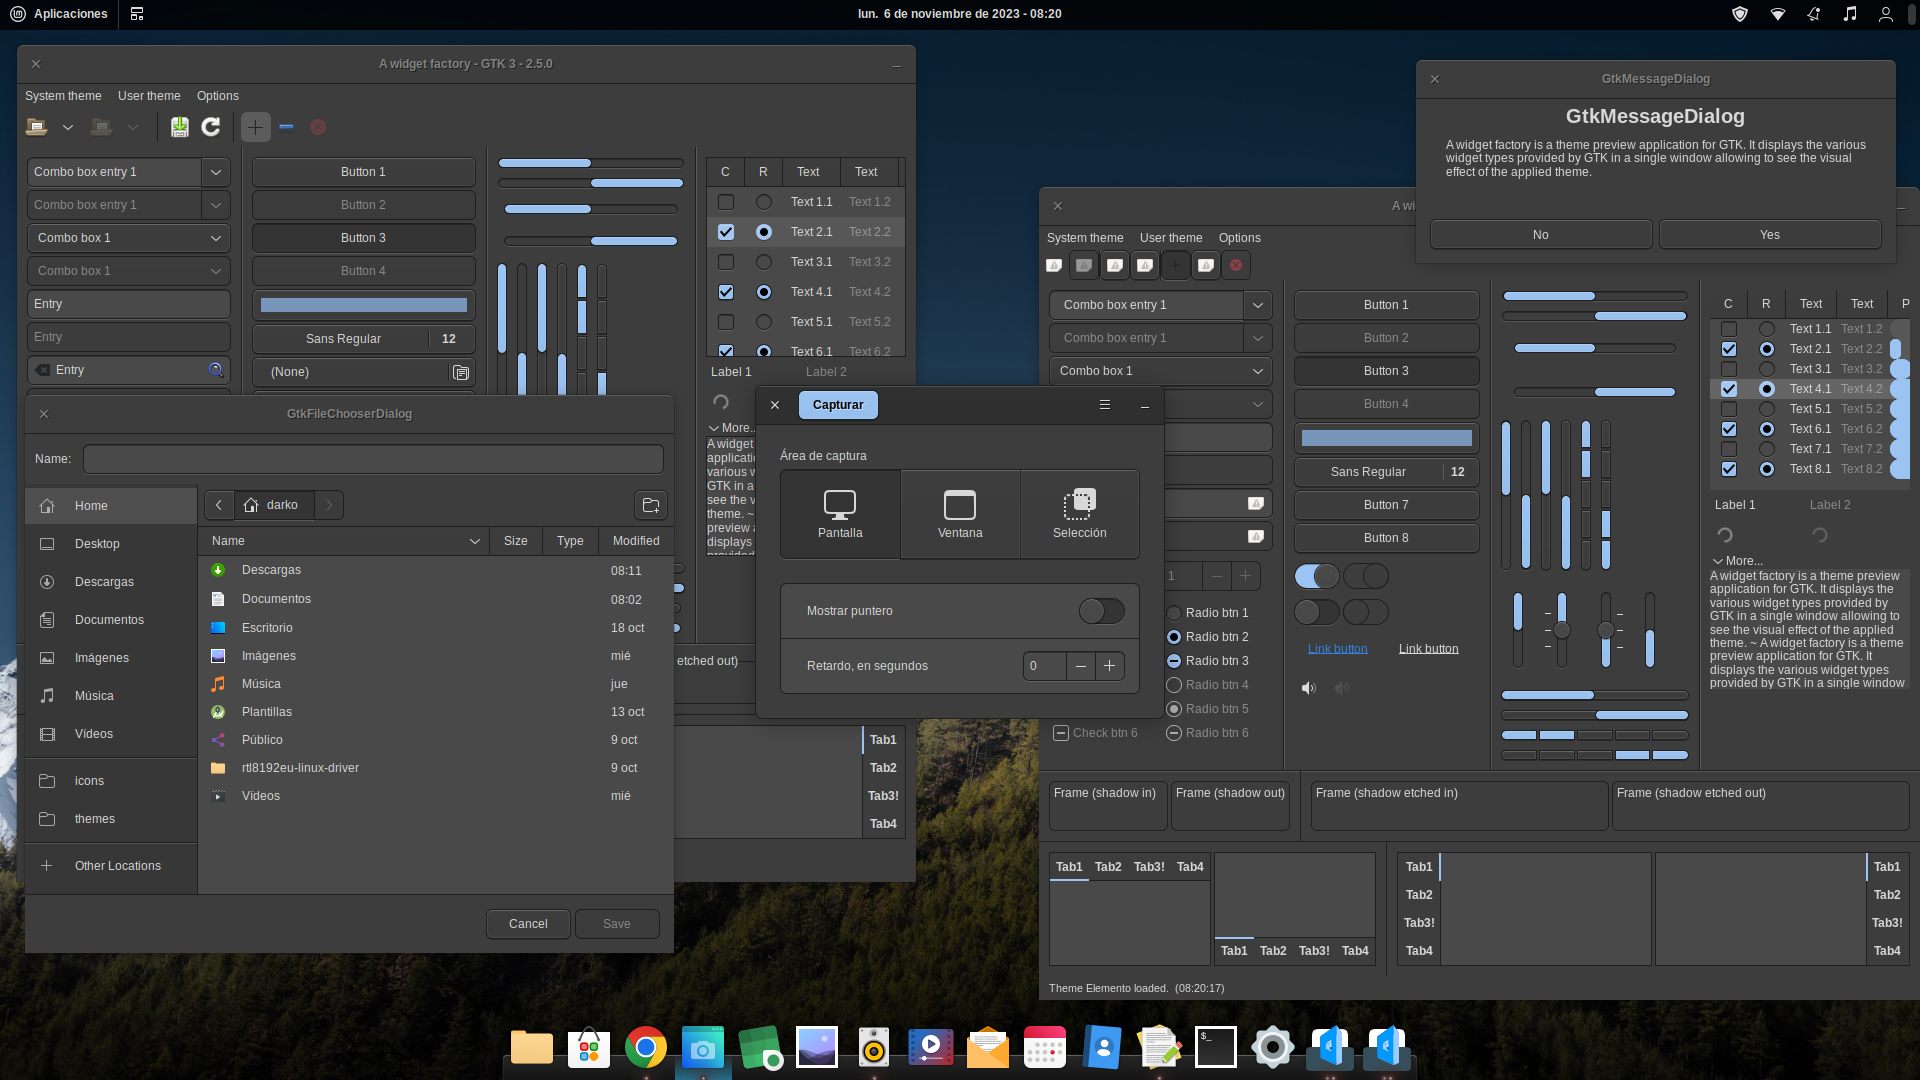Viewport: 1920px width, 1080px height.
Task: Collapse the More... expander in right window
Action: 1738,561
